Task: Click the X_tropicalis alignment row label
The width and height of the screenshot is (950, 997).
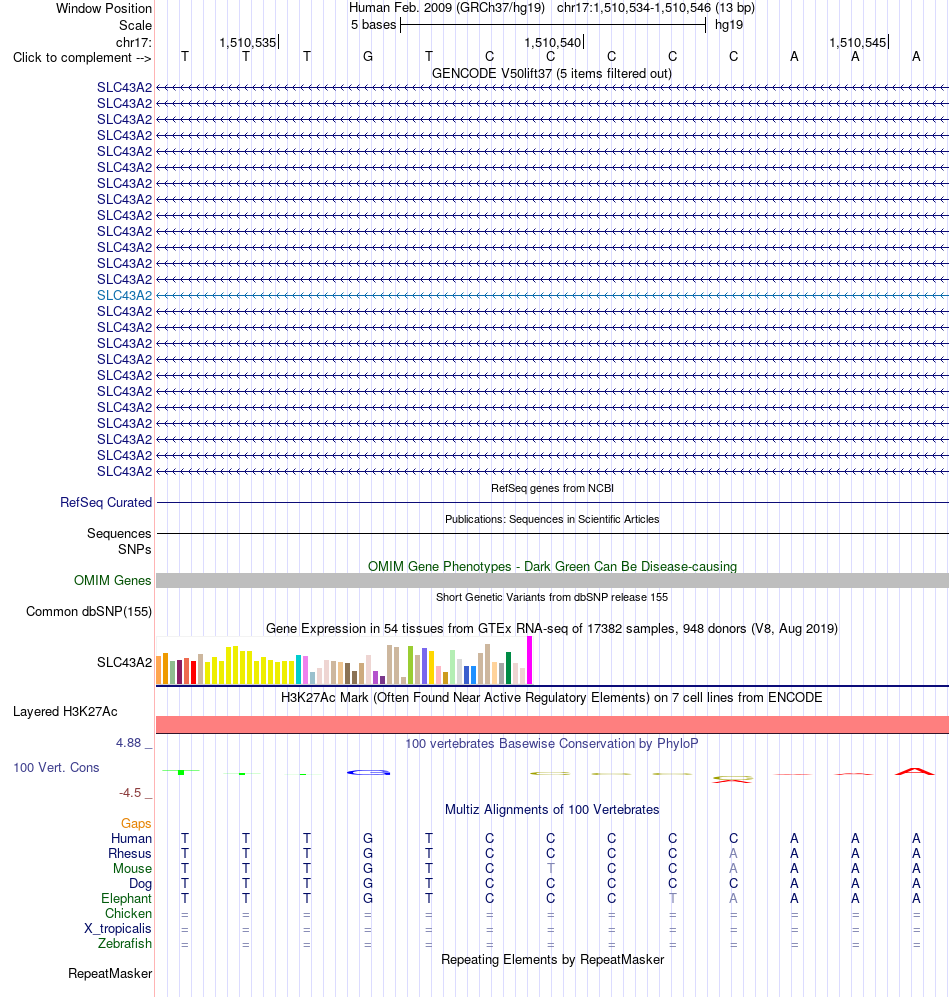Action: [x=118, y=928]
